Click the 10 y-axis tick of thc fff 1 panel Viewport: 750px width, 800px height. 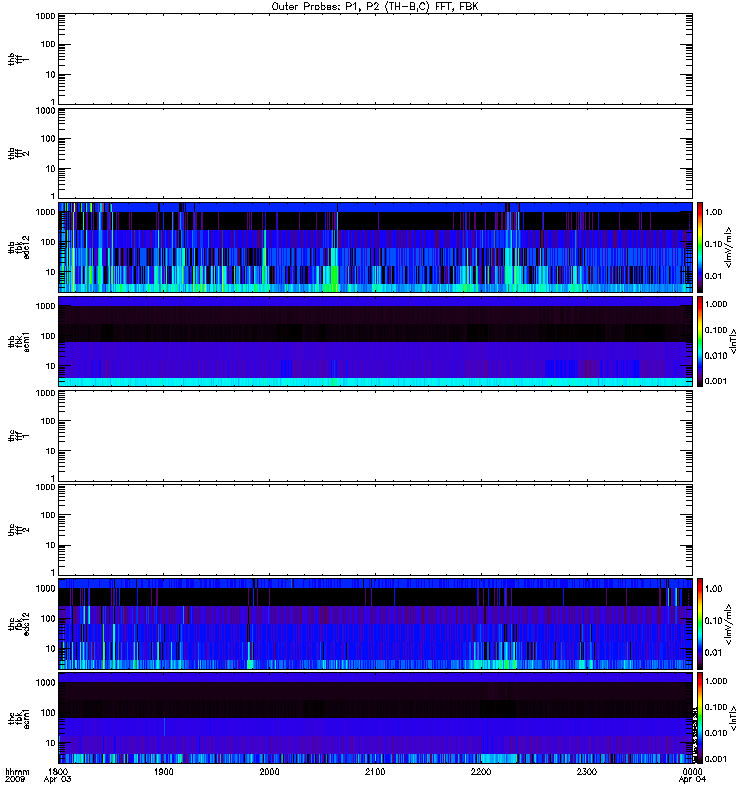[51, 451]
